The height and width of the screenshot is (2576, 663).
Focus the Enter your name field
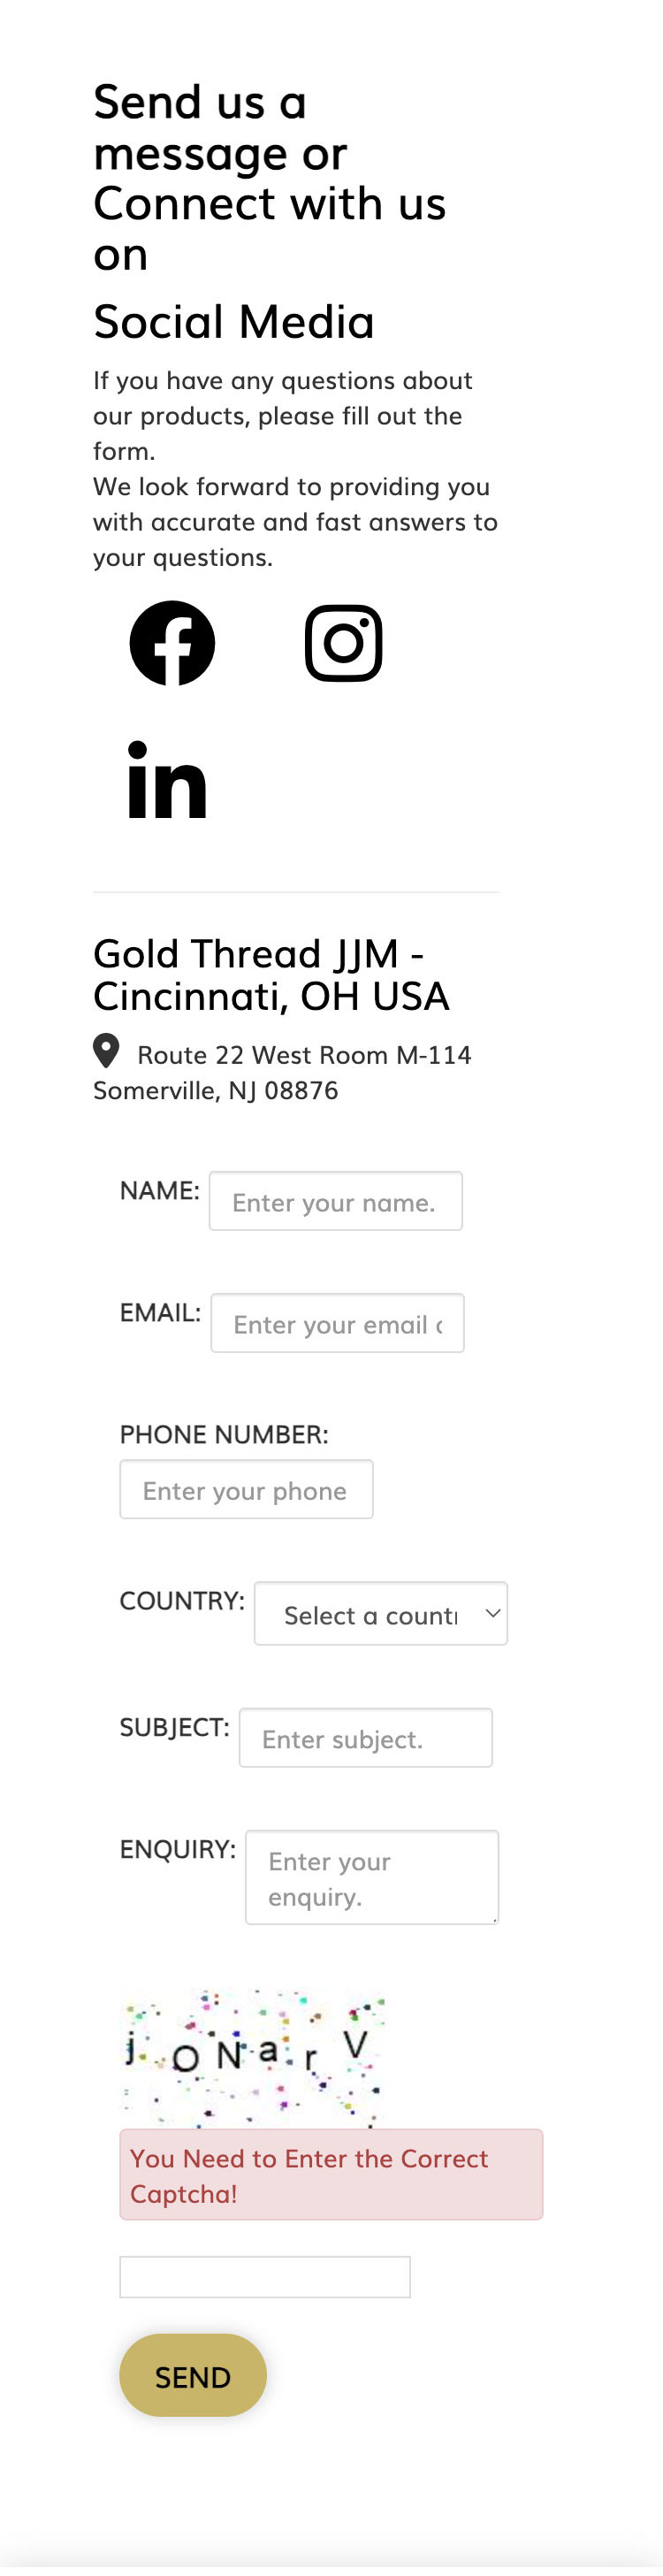point(335,1201)
